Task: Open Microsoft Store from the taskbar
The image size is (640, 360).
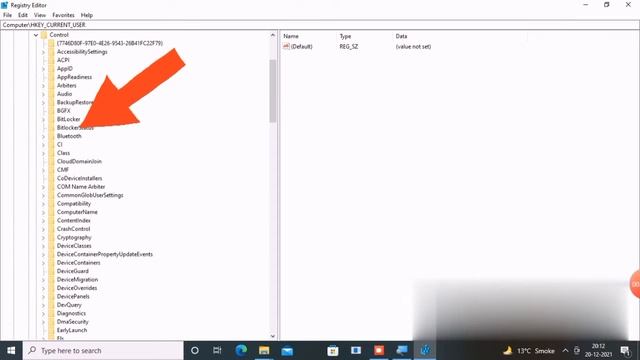Action: click(x=333, y=351)
